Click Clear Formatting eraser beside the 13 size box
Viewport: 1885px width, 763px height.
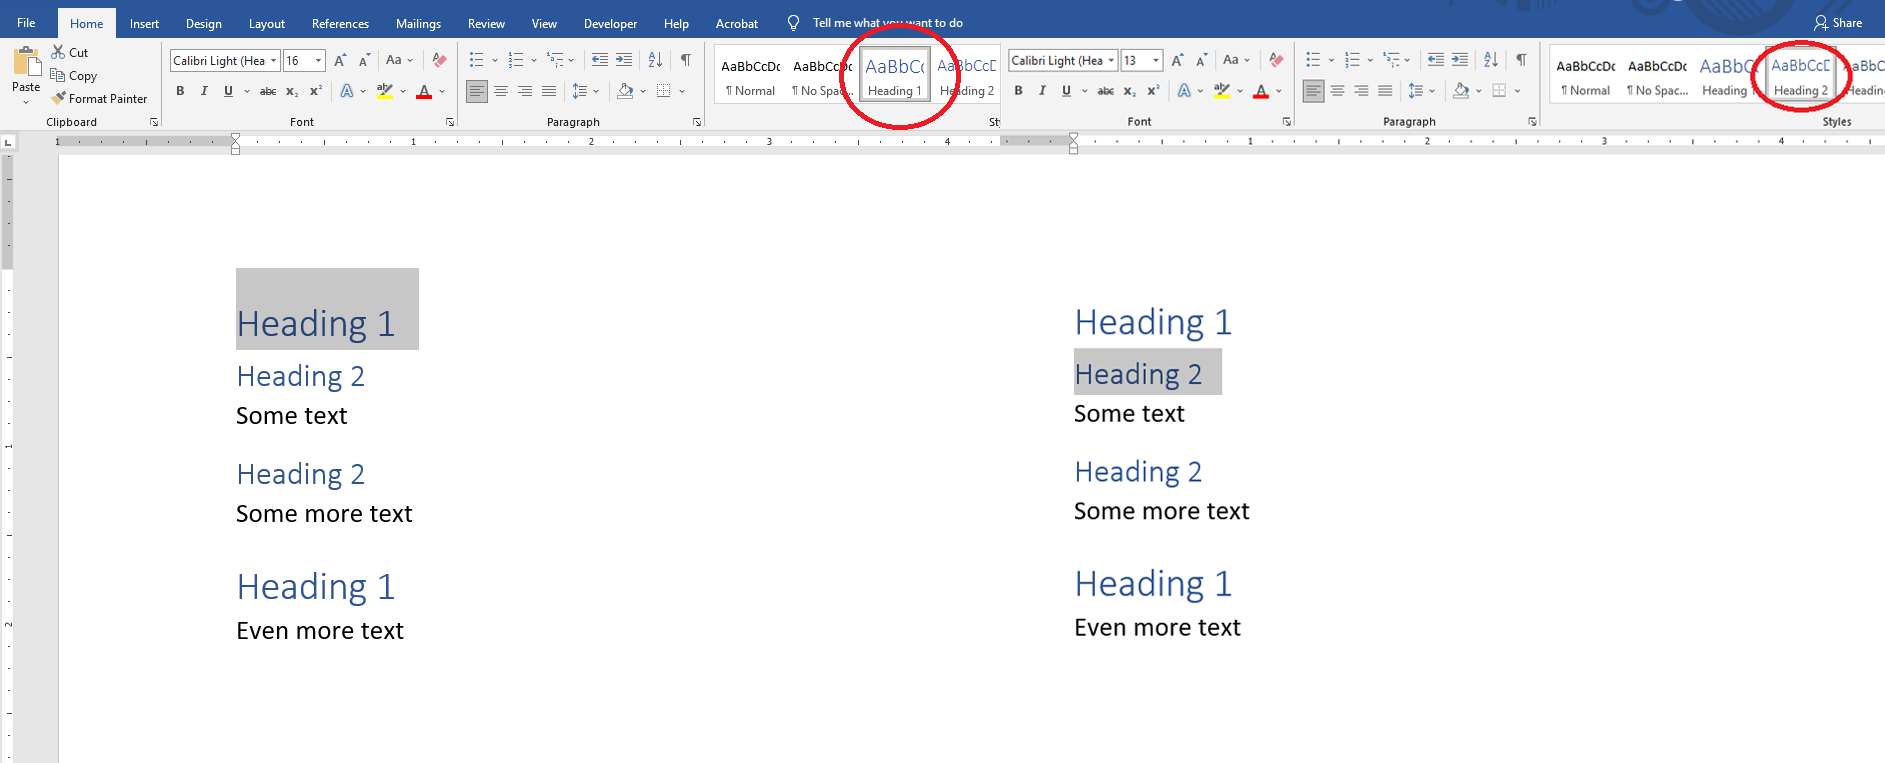(x=1276, y=60)
